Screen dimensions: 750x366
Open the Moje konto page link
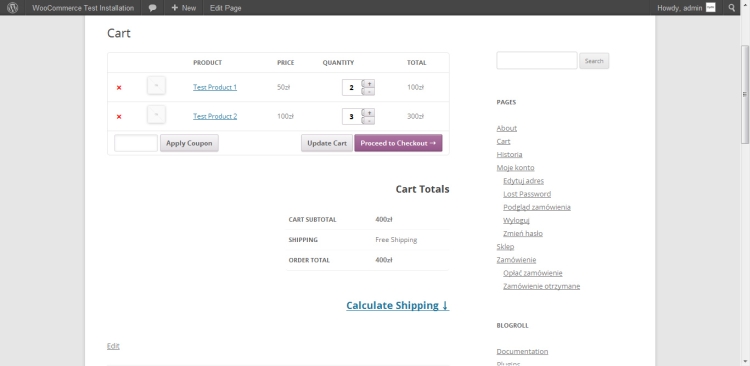515,167
